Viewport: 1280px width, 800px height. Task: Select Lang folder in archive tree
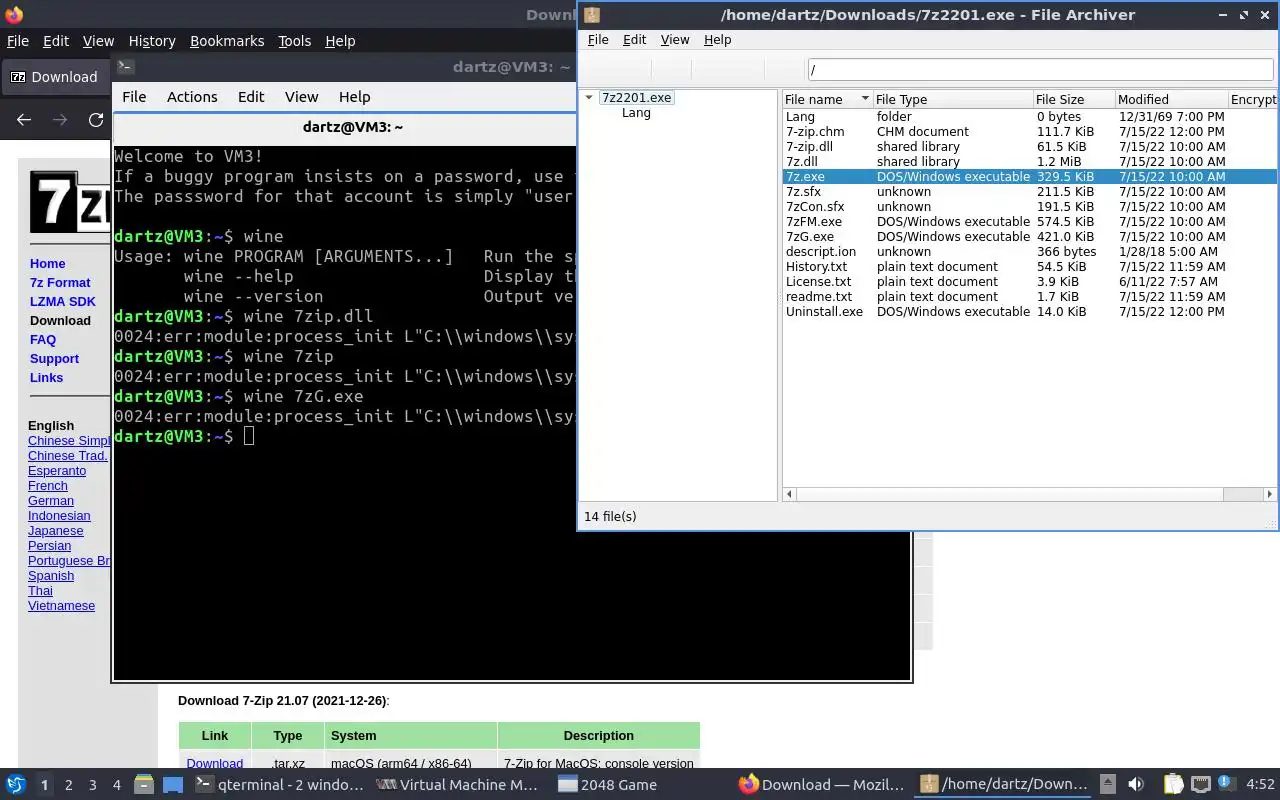pyautogui.click(x=636, y=113)
